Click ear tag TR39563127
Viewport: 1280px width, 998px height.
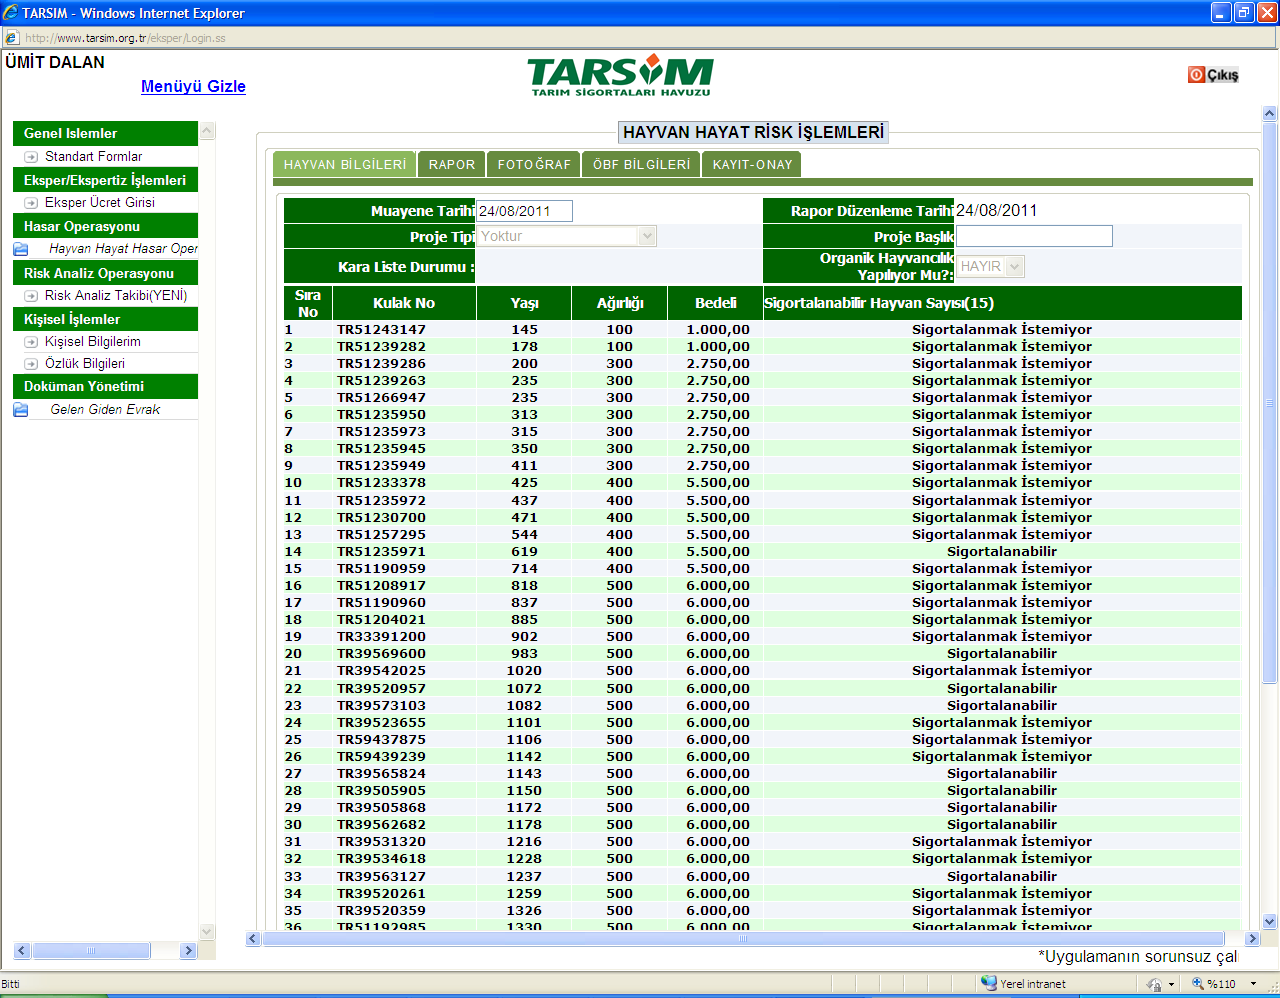pyautogui.click(x=381, y=876)
